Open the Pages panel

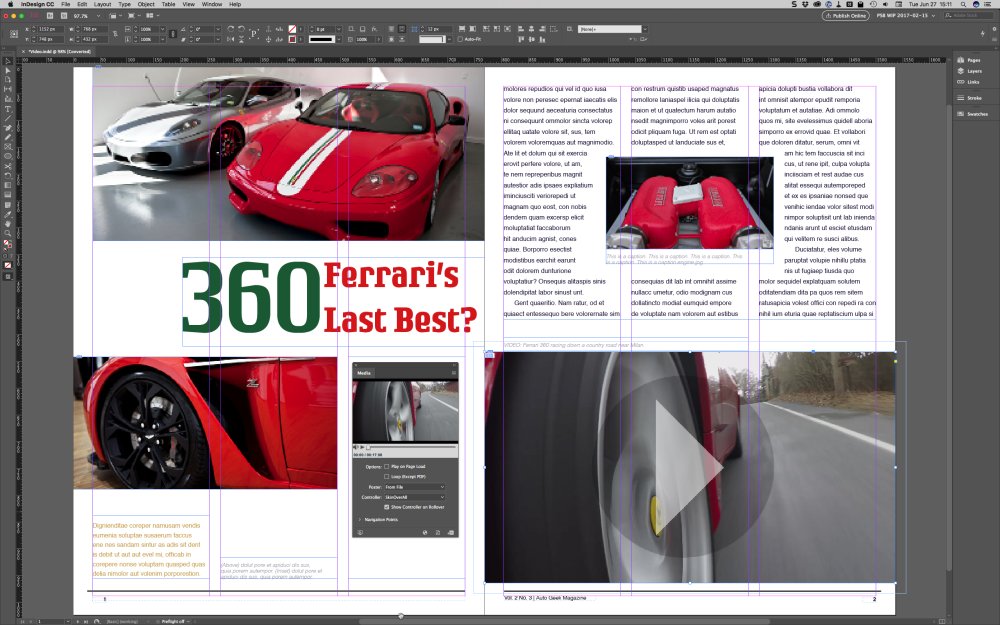pos(969,60)
